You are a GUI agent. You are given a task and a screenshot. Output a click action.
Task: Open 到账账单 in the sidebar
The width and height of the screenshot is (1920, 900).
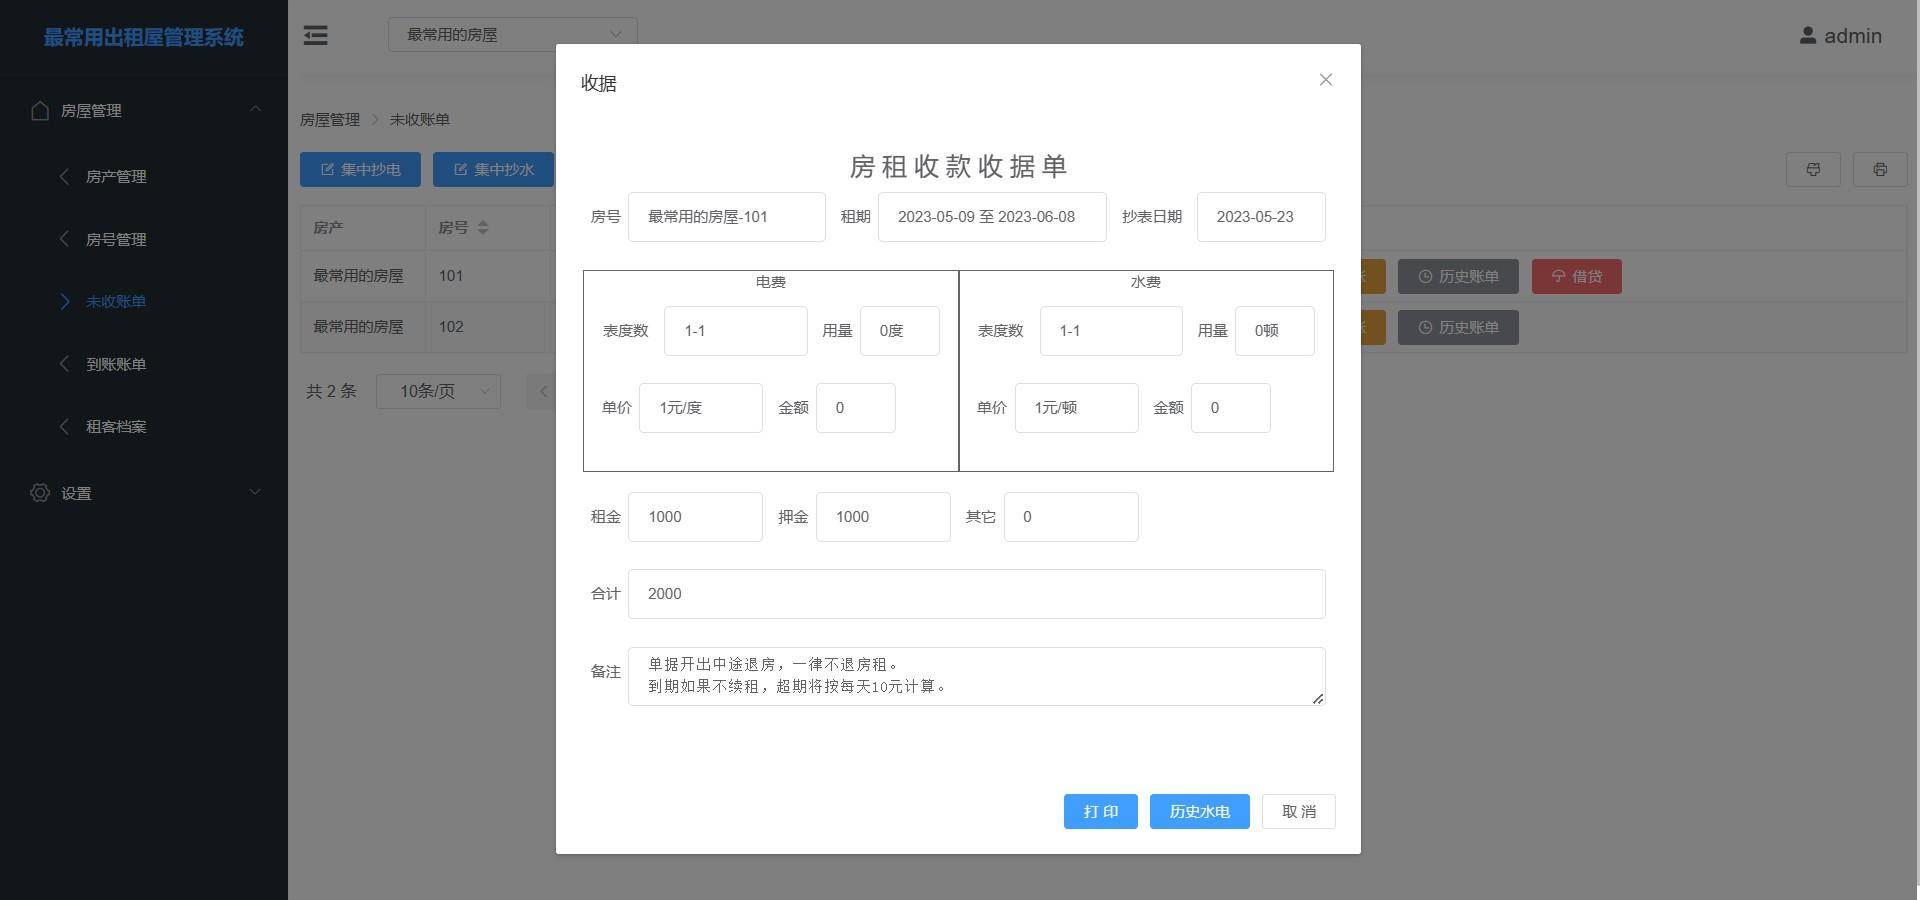click(x=116, y=364)
